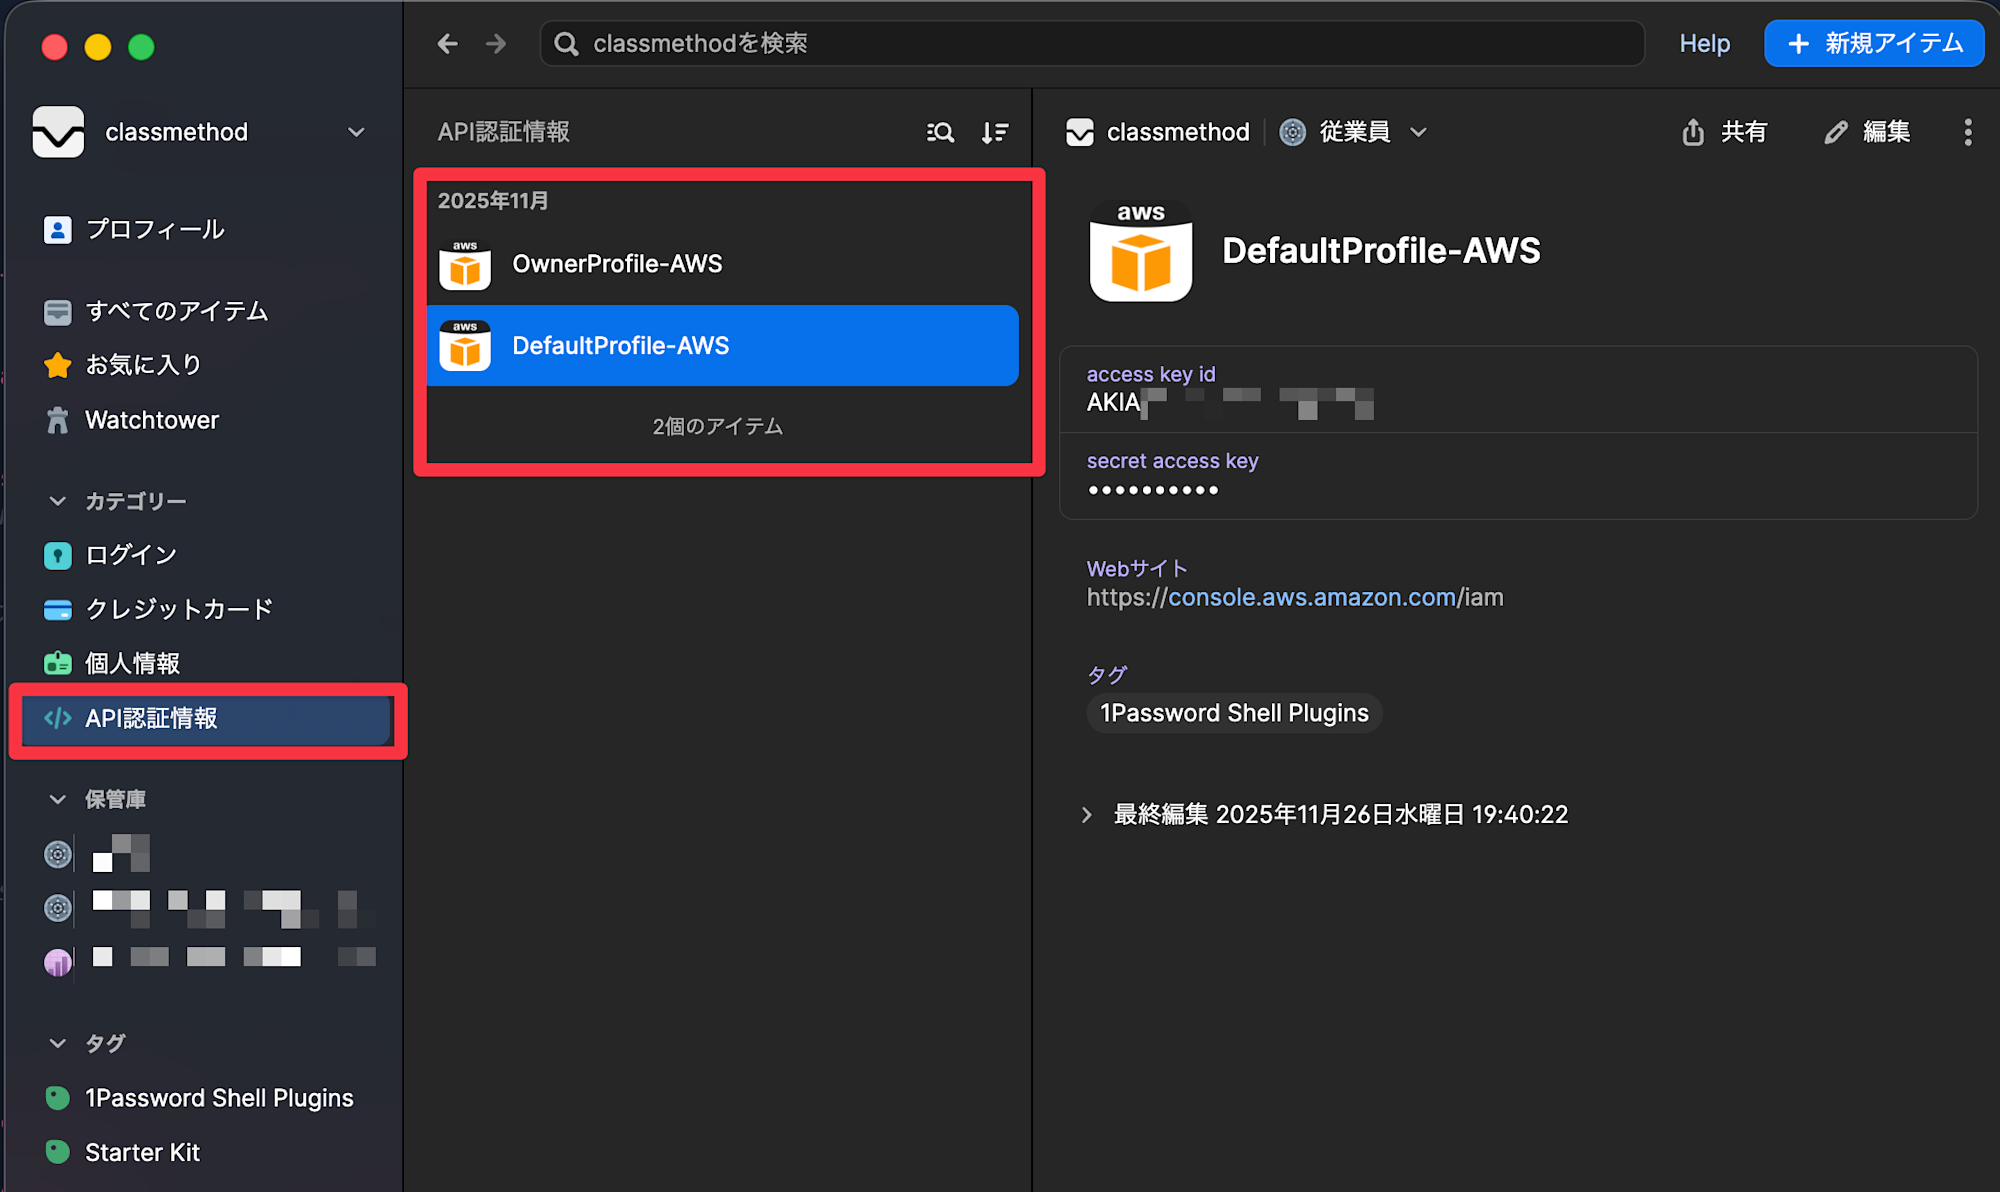Collapse the カテゴリー section

57,500
